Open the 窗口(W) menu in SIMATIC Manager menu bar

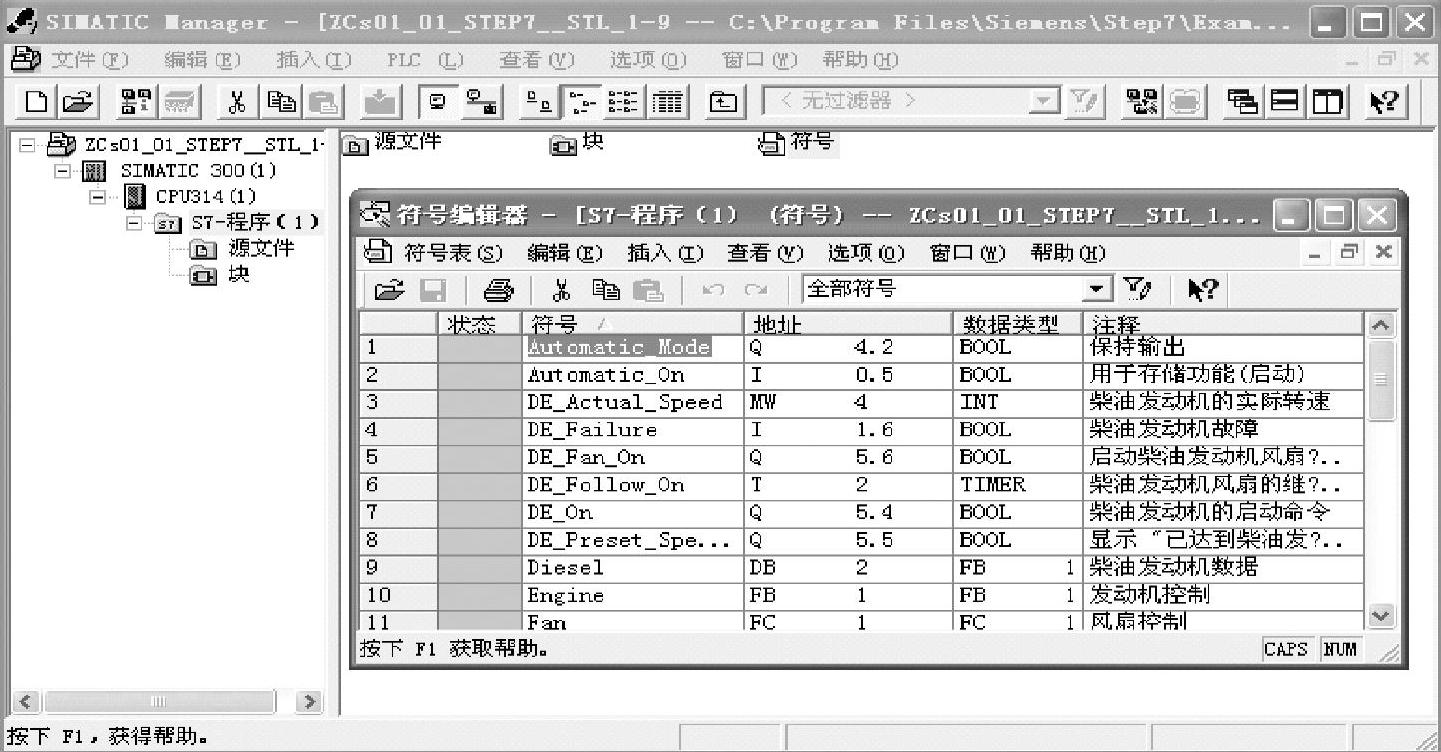(760, 60)
